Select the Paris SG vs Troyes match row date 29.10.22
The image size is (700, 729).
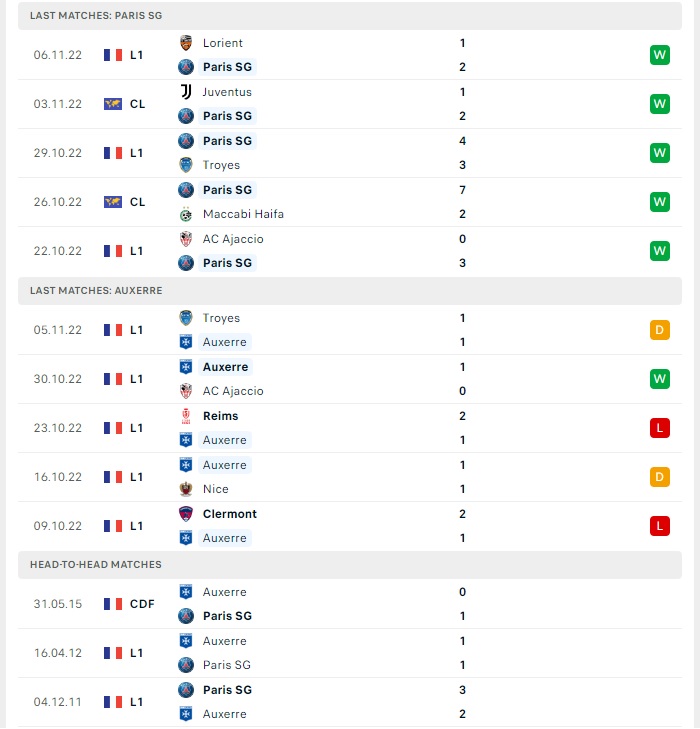58,153
